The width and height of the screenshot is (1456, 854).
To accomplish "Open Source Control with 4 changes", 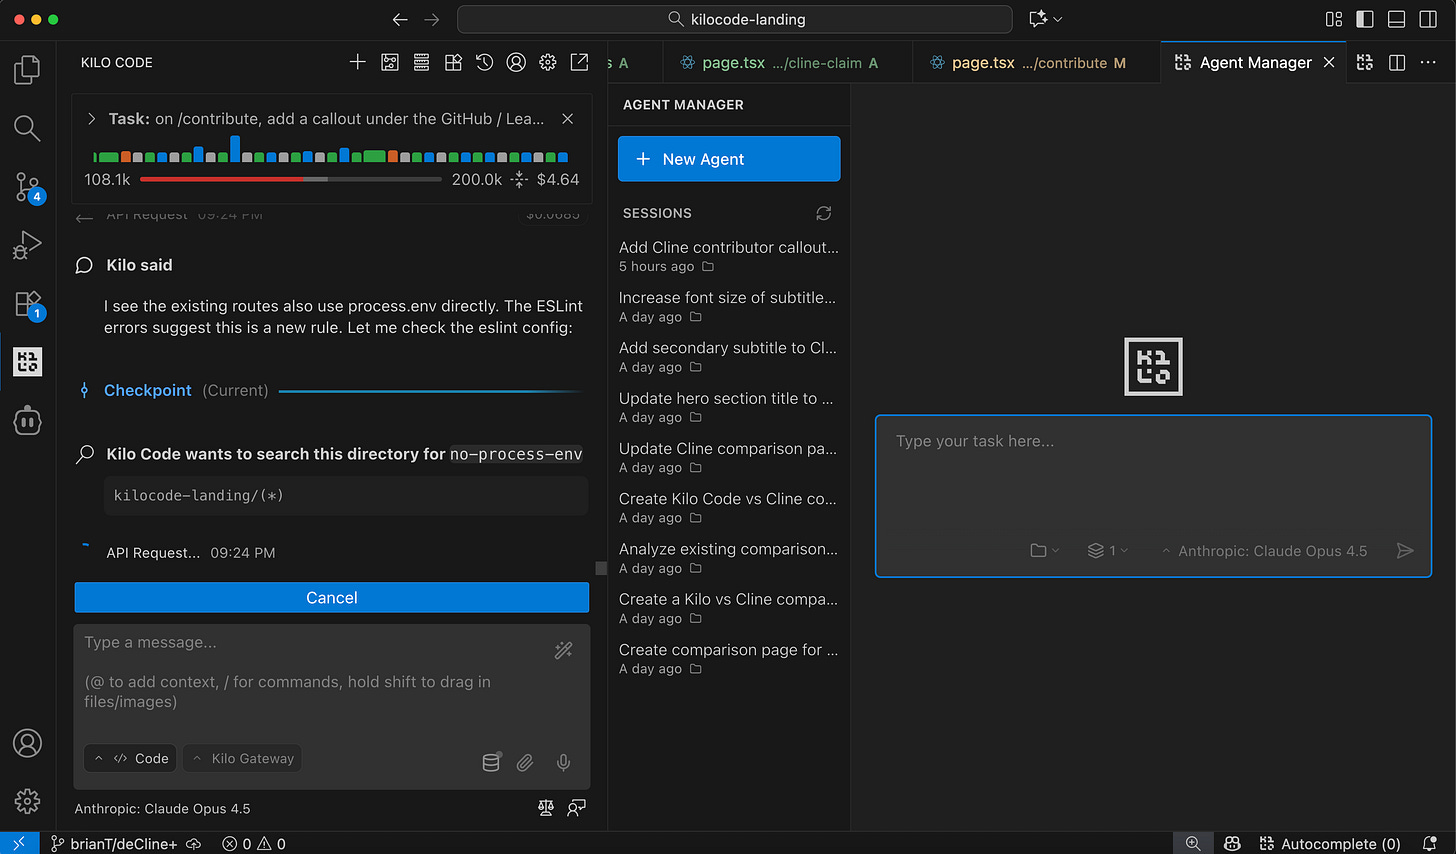I will (28, 187).
